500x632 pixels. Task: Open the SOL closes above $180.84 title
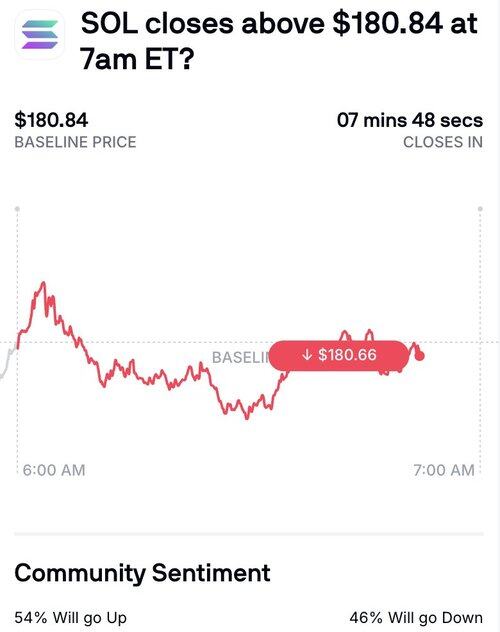[x=279, y=41]
